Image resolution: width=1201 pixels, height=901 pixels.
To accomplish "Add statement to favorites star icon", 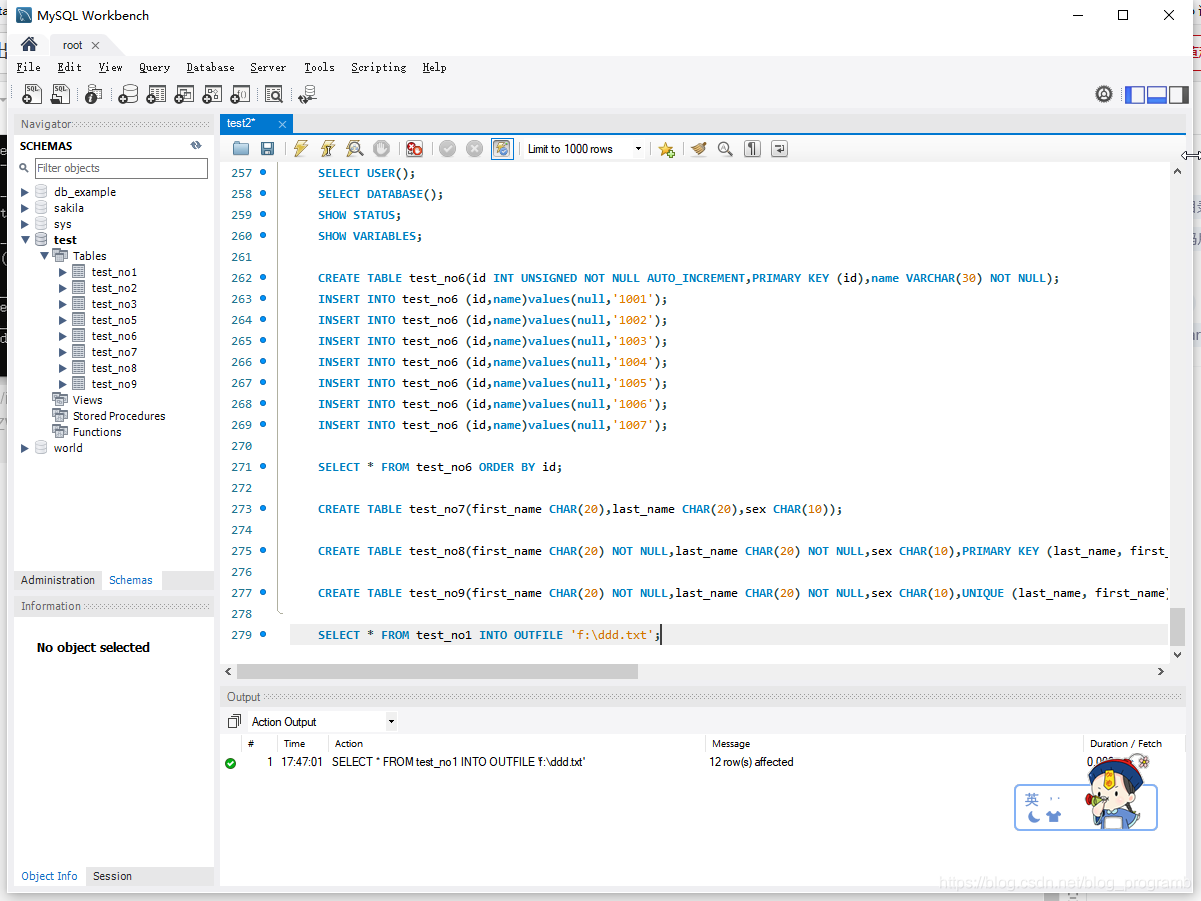I will coord(666,149).
